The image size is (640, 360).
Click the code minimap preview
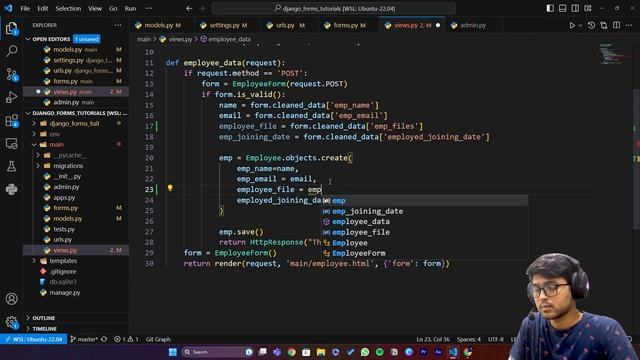614,53
